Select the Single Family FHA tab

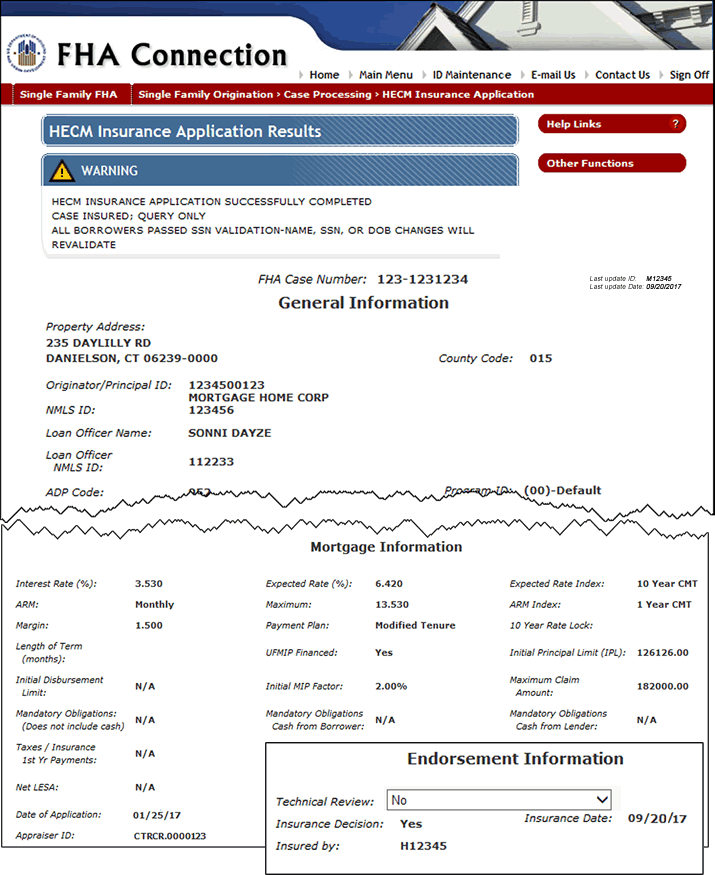pos(69,94)
